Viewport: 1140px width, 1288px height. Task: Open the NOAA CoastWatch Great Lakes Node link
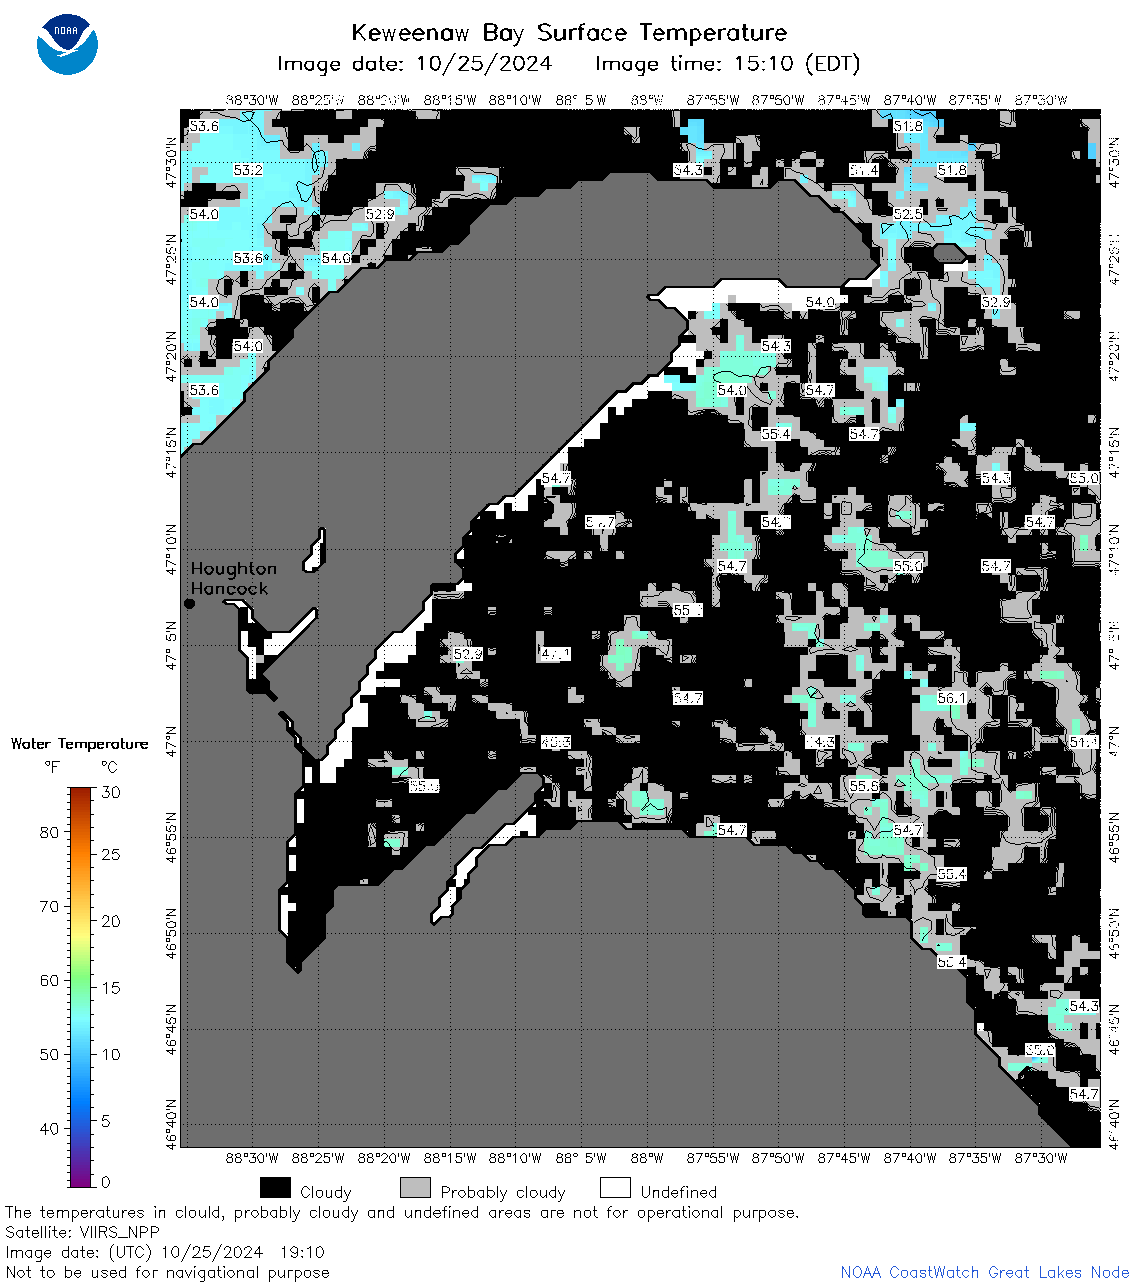click(985, 1272)
